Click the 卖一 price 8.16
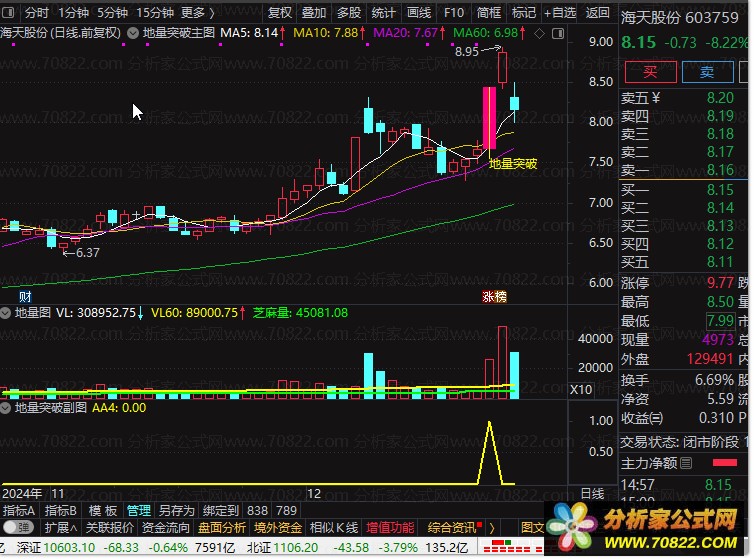754x559 pixels. point(720,170)
